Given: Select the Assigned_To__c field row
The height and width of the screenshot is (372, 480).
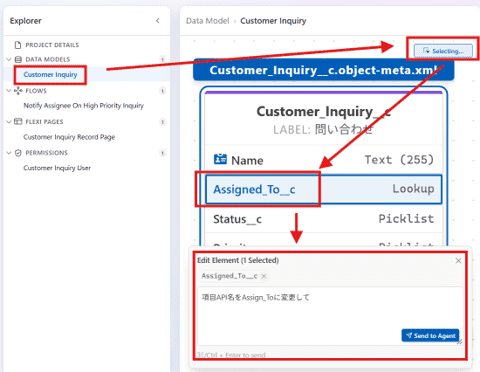Looking at the screenshot, I should (x=324, y=189).
